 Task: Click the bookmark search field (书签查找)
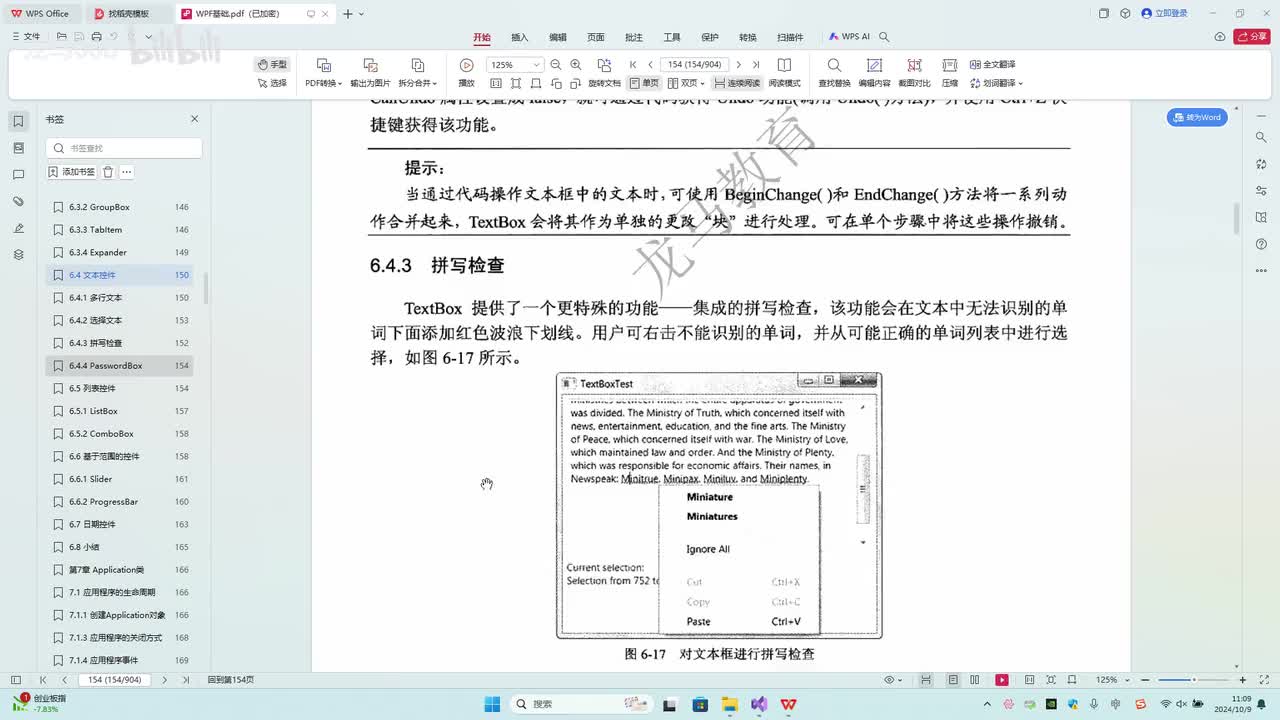pyautogui.click(x=124, y=148)
